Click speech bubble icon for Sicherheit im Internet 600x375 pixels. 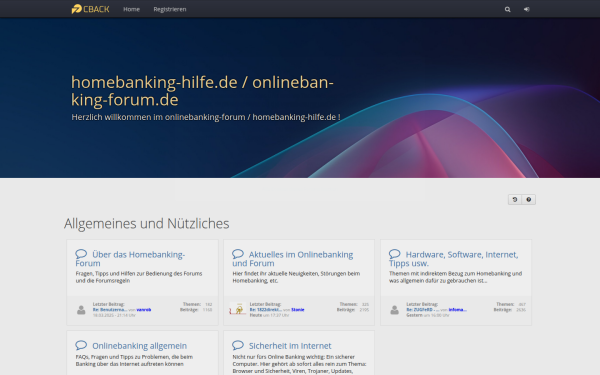click(238, 345)
